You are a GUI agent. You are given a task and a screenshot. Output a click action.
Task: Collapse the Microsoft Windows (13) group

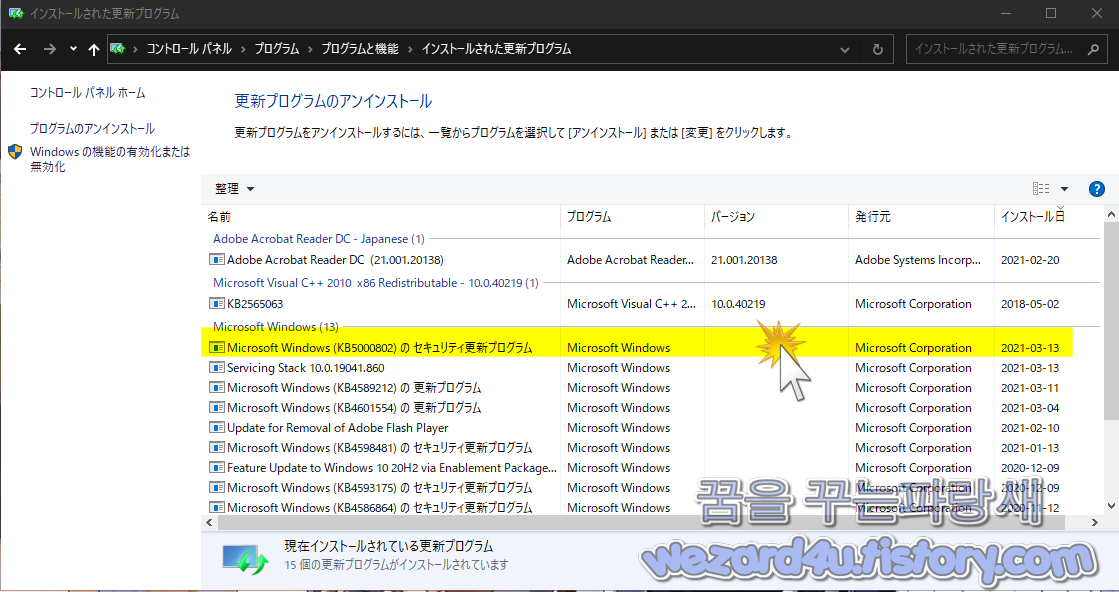pos(275,327)
